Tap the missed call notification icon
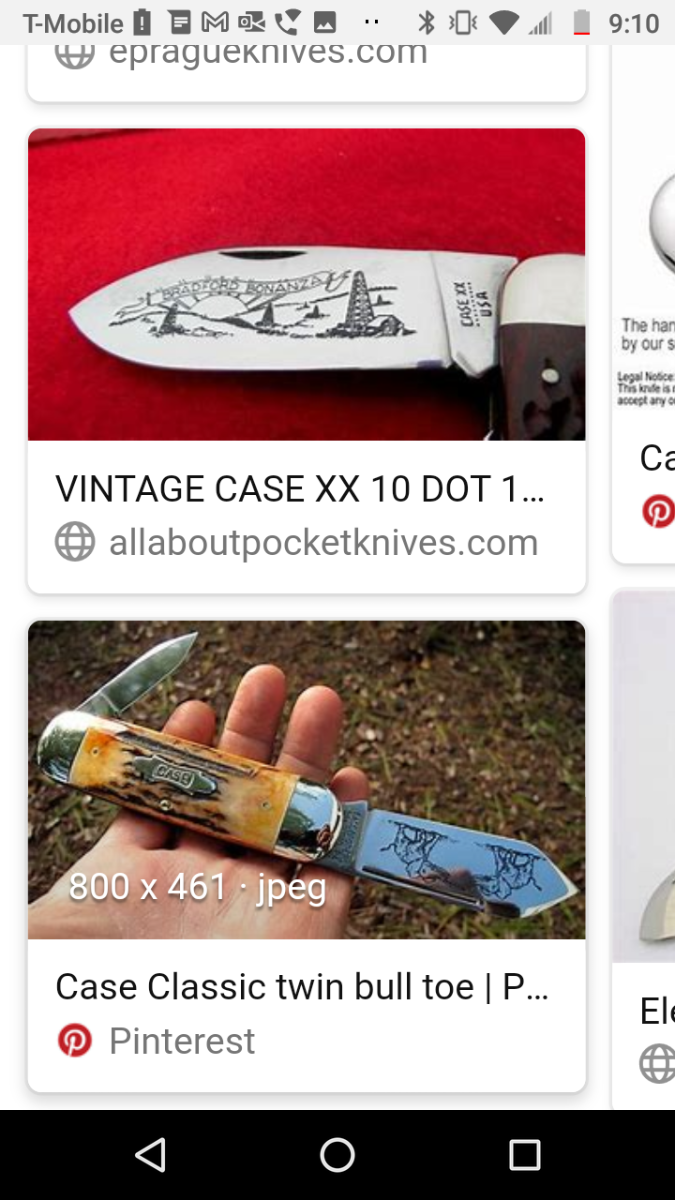 [288, 22]
